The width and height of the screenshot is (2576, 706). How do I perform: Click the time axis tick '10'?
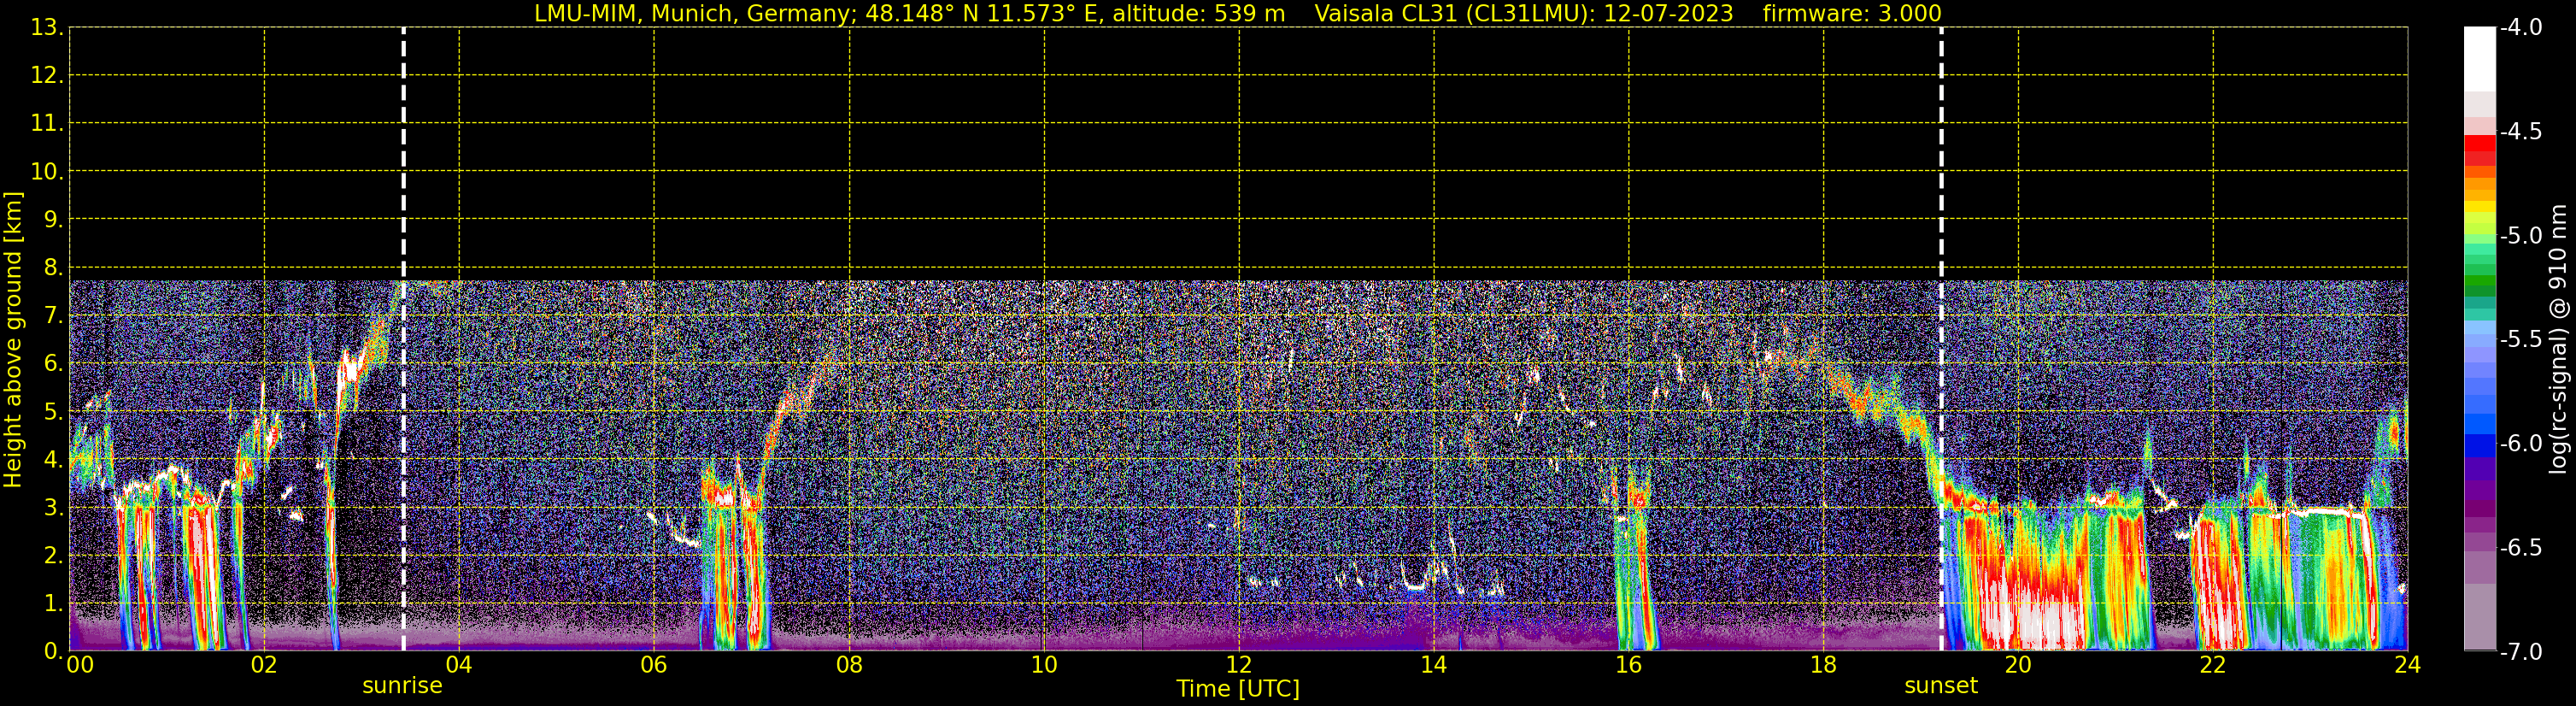coord(1044,666)
